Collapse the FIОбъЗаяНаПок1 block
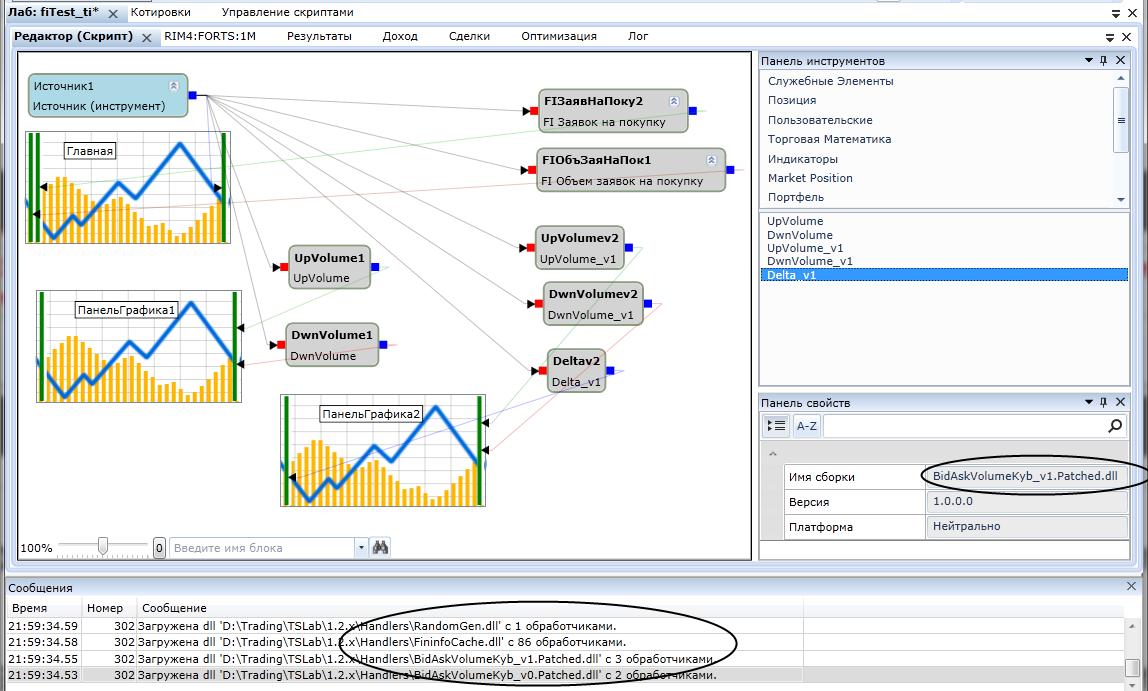 [x=711, y=160]
